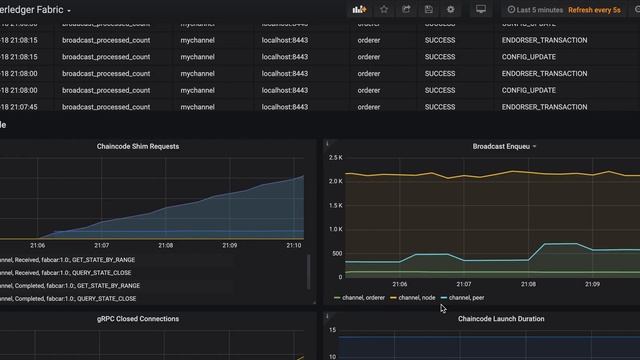Click the green color swatch for channel, orderer

point(337,298)
